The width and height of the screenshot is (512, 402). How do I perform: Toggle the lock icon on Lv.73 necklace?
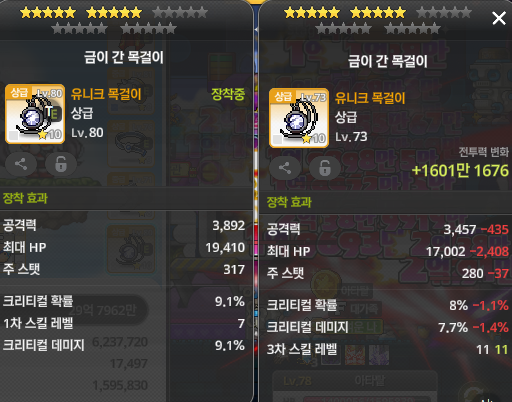click(x=325, y=168)
